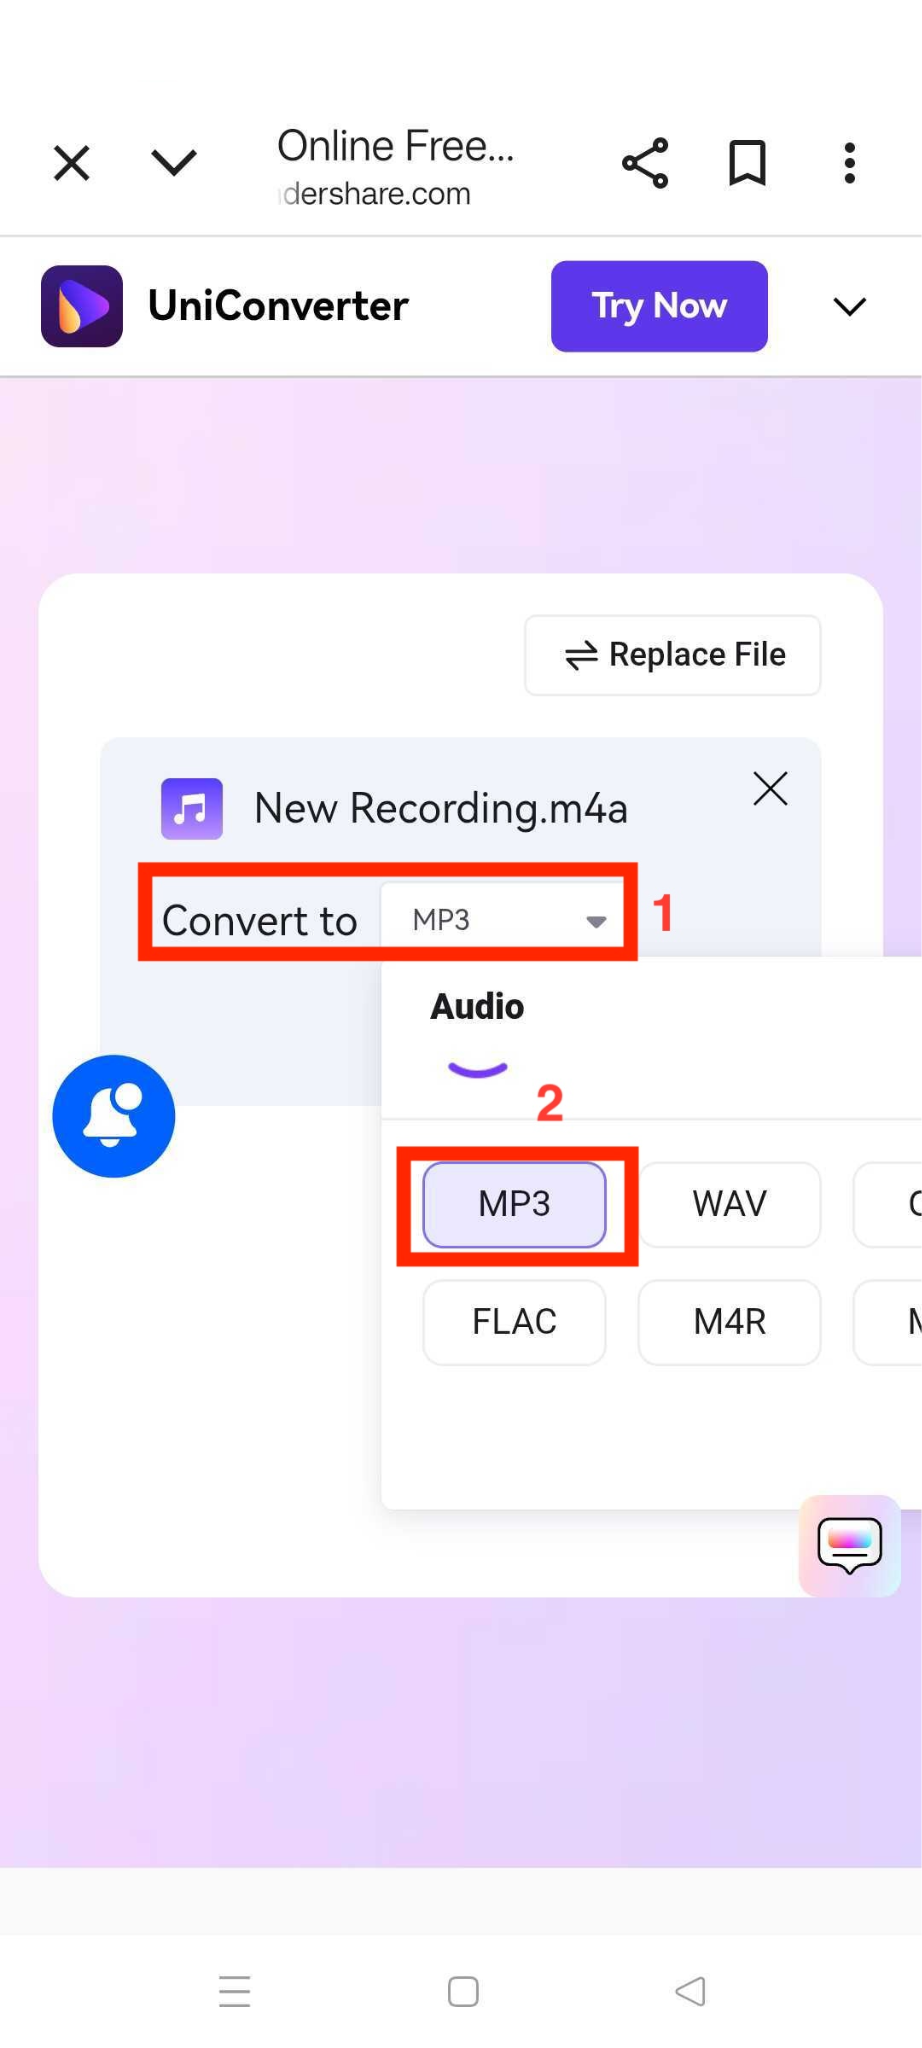
Task: Tap the UniConverter logo icon
Action: coord(82,306)
